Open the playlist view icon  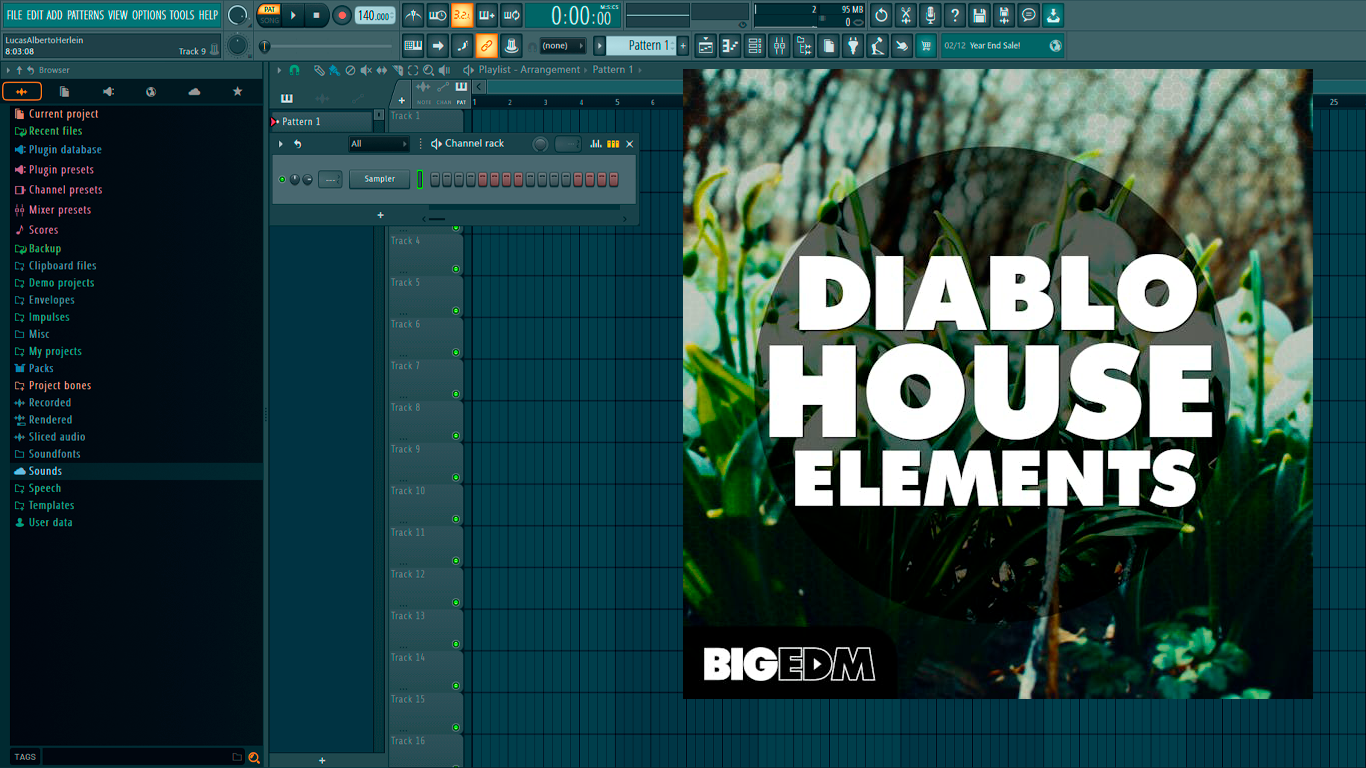click(706, 45)
